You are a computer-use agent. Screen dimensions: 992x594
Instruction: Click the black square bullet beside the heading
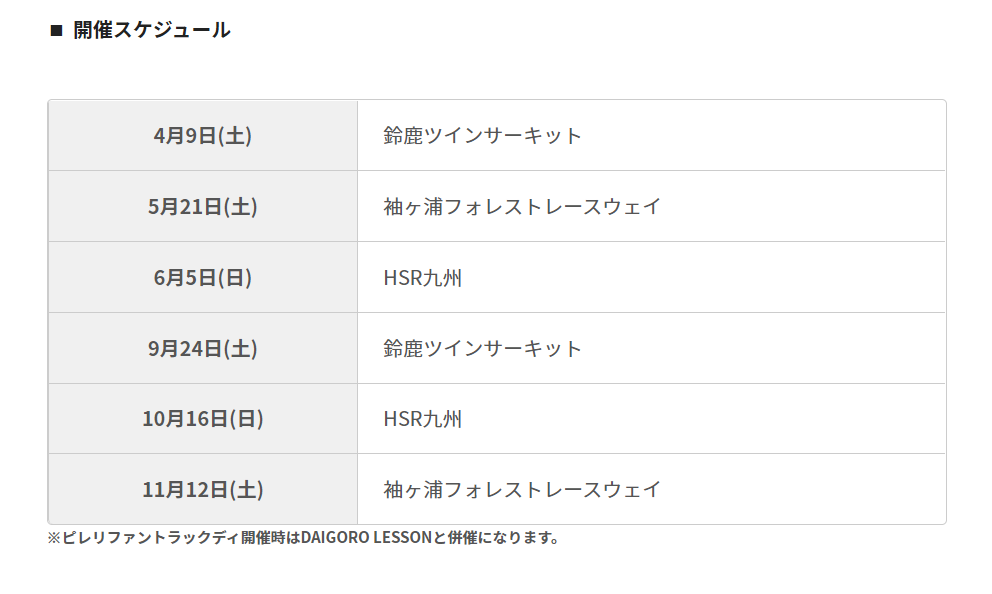pos(56,30)
